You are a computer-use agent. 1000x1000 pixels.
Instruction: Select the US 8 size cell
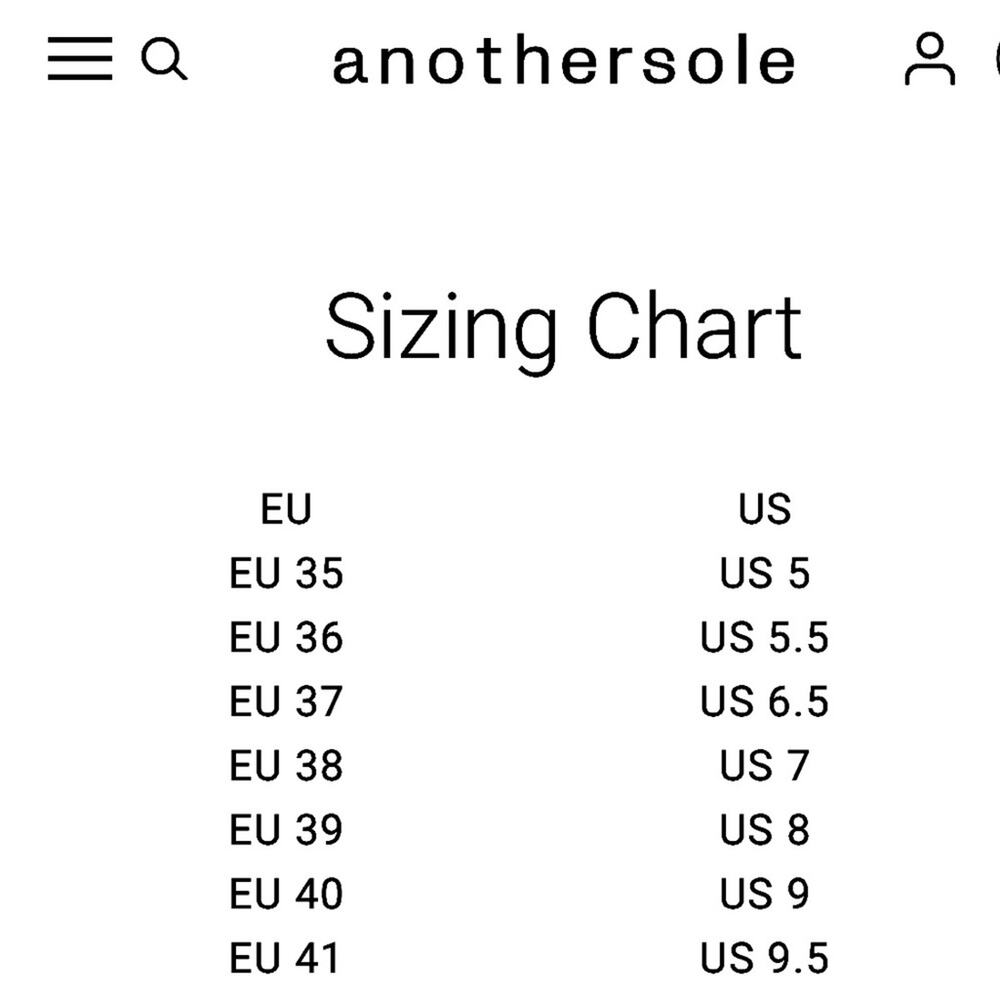pyautogui.click(x=765, y=830)
